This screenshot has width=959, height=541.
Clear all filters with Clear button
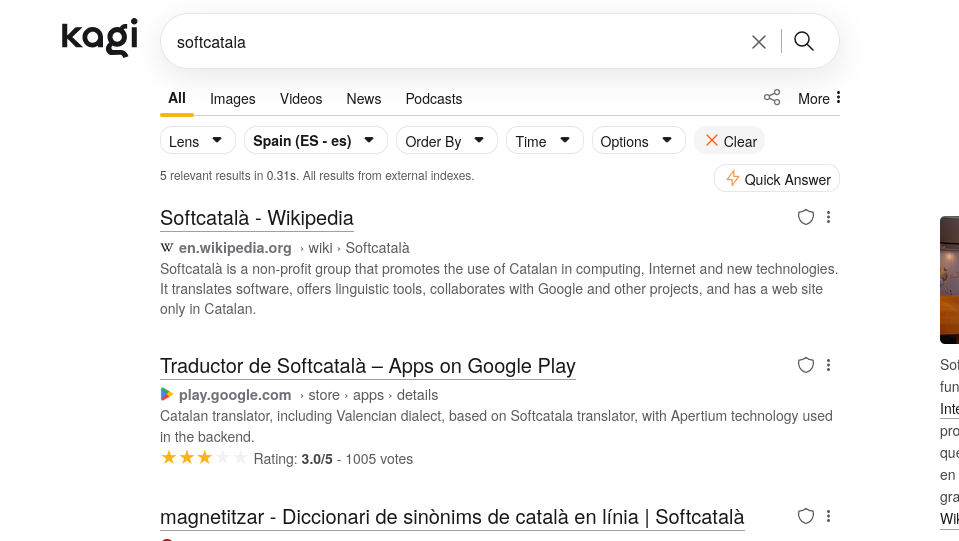(x=730, y=141)
